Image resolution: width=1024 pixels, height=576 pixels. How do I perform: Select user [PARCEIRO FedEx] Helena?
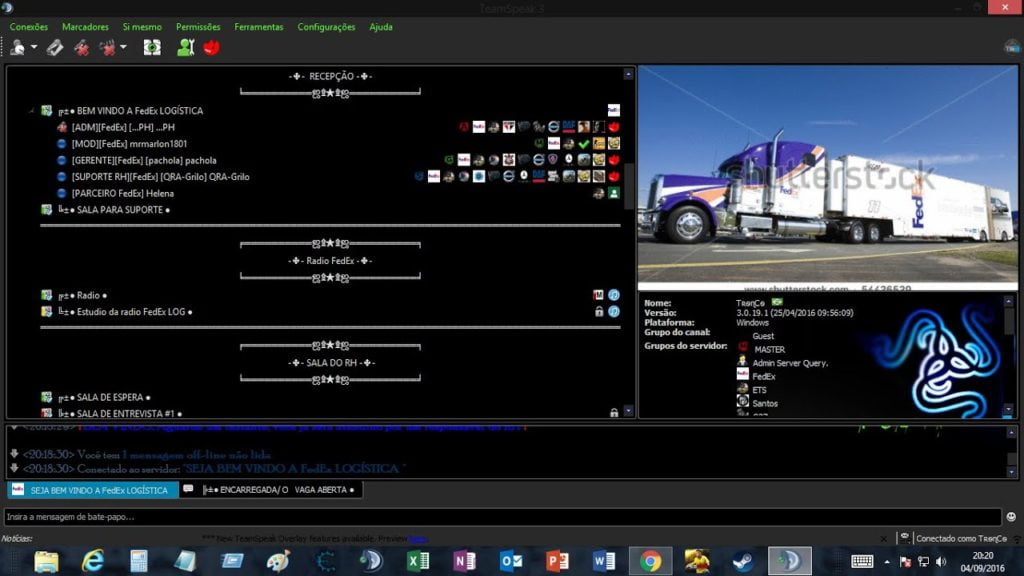(123, 193)
